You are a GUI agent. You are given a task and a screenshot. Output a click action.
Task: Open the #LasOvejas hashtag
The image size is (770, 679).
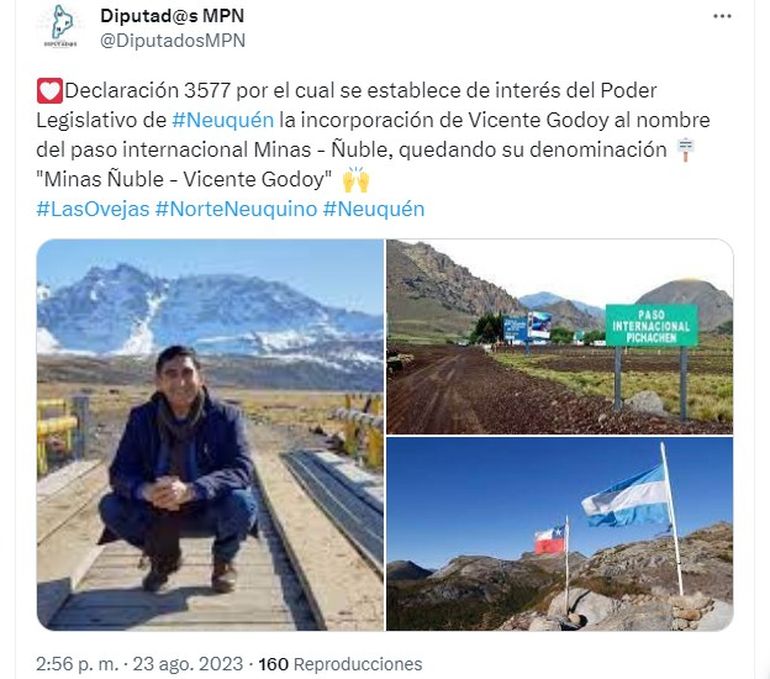coord(93,209)
